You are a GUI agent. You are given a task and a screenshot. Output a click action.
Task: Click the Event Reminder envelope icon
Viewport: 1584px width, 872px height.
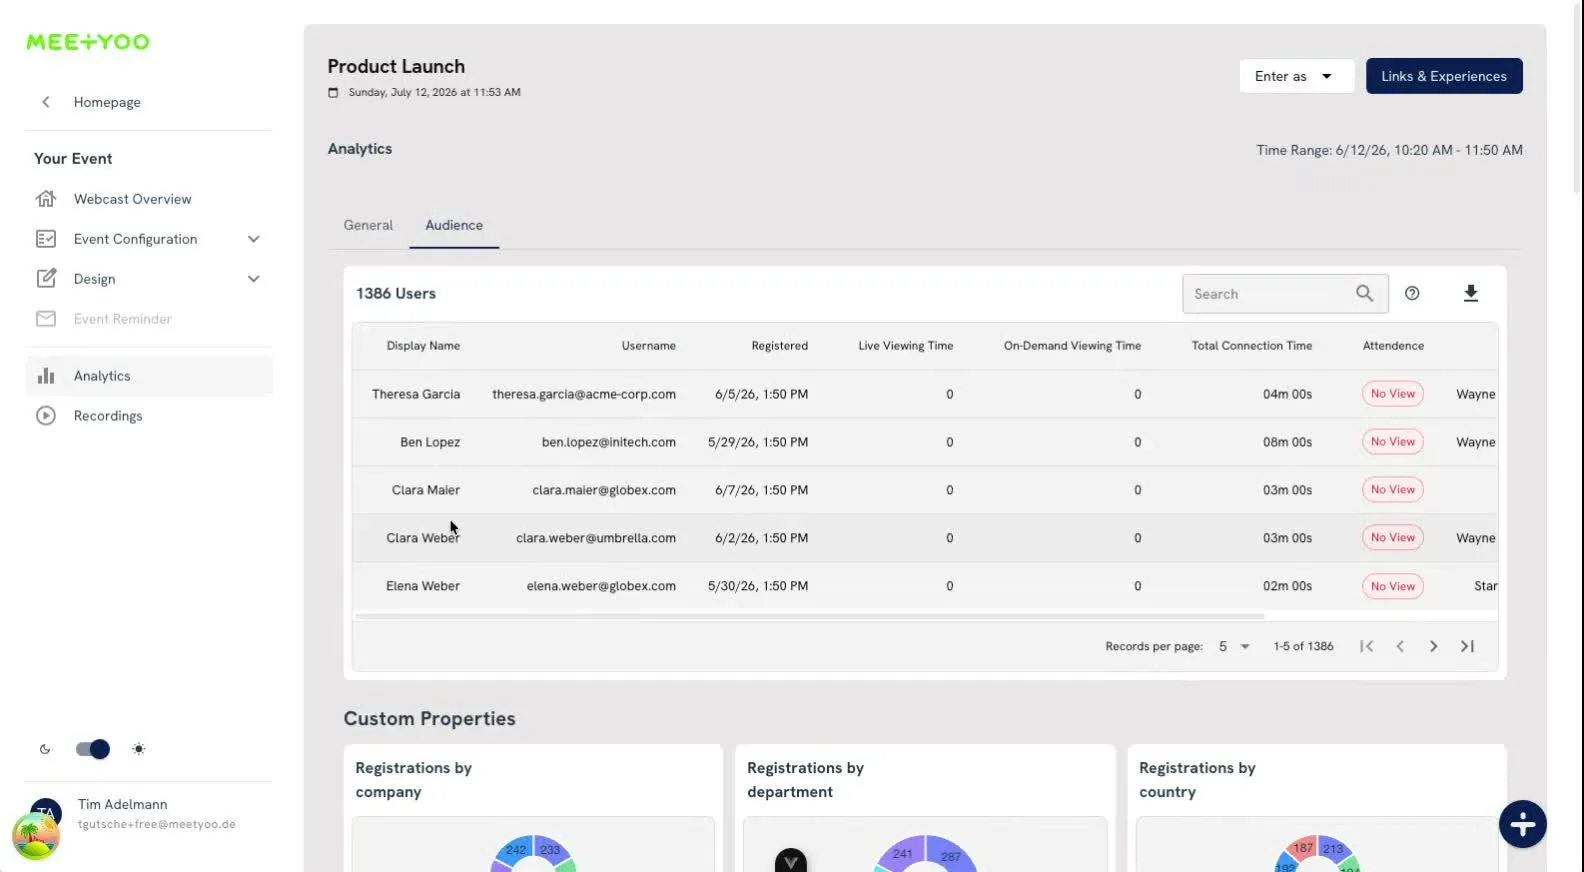[x=46, y=319]
